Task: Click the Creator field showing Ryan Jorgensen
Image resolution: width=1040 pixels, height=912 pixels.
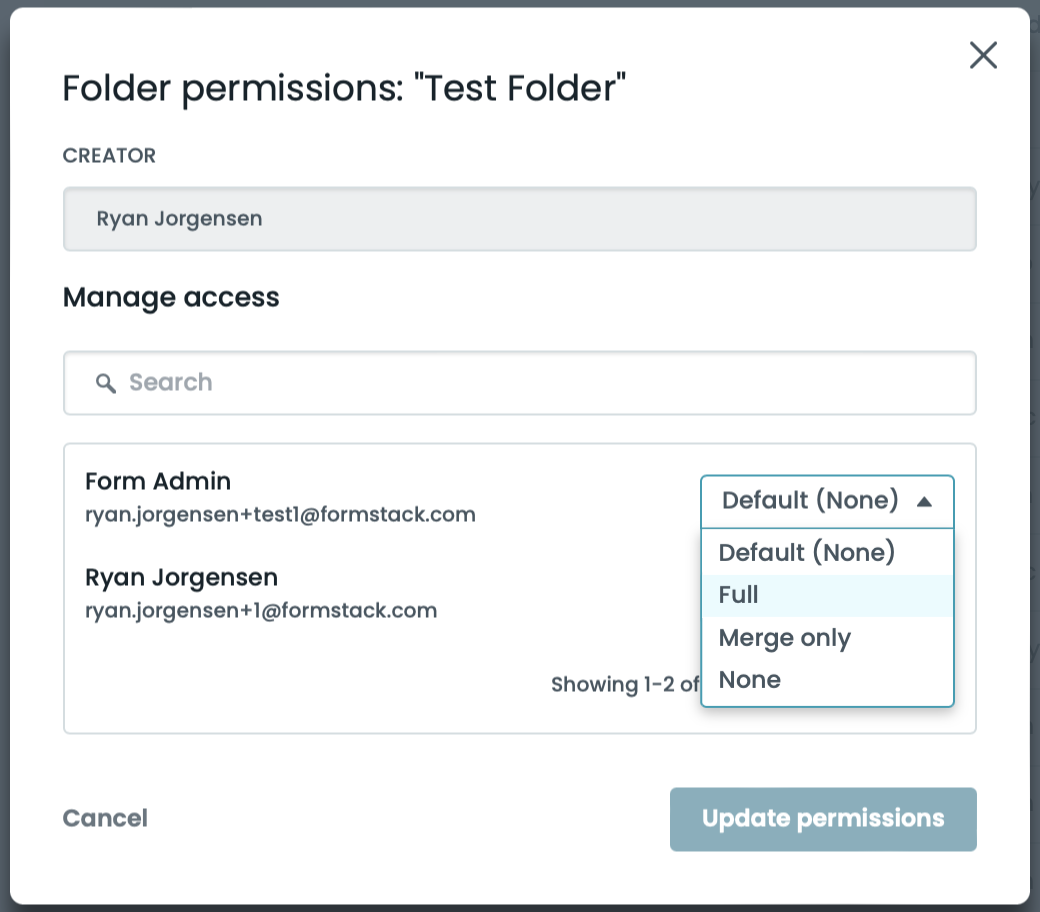Action: coord(519,219)
